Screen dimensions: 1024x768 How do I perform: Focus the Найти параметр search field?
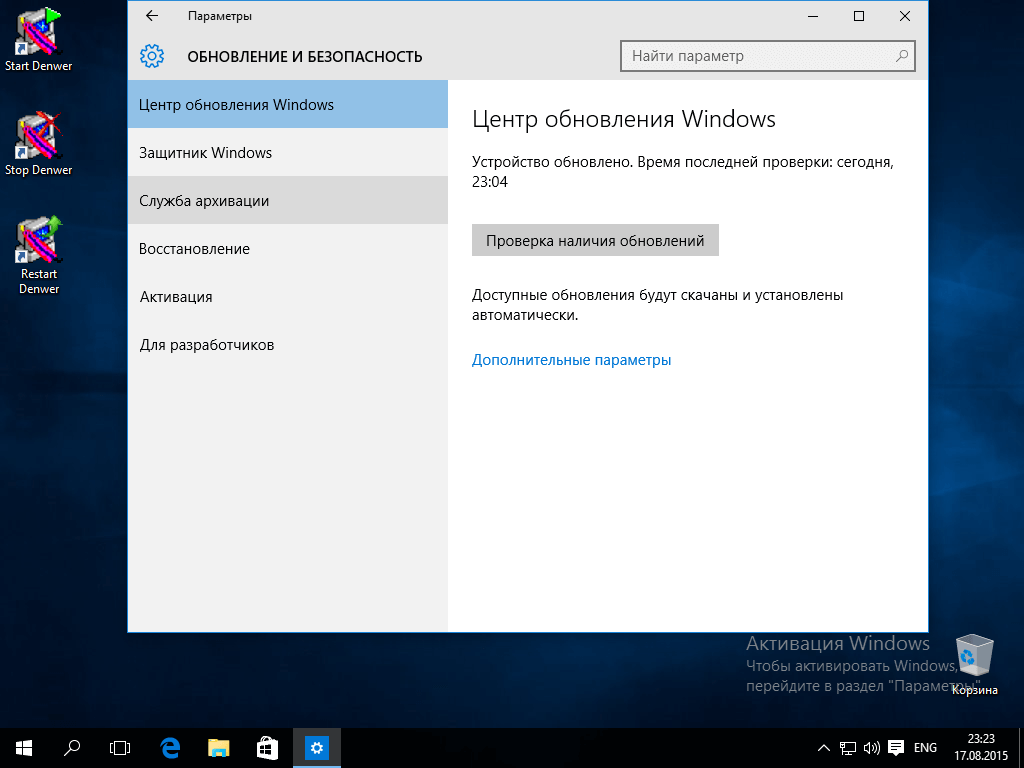click(x=767, y=56)
